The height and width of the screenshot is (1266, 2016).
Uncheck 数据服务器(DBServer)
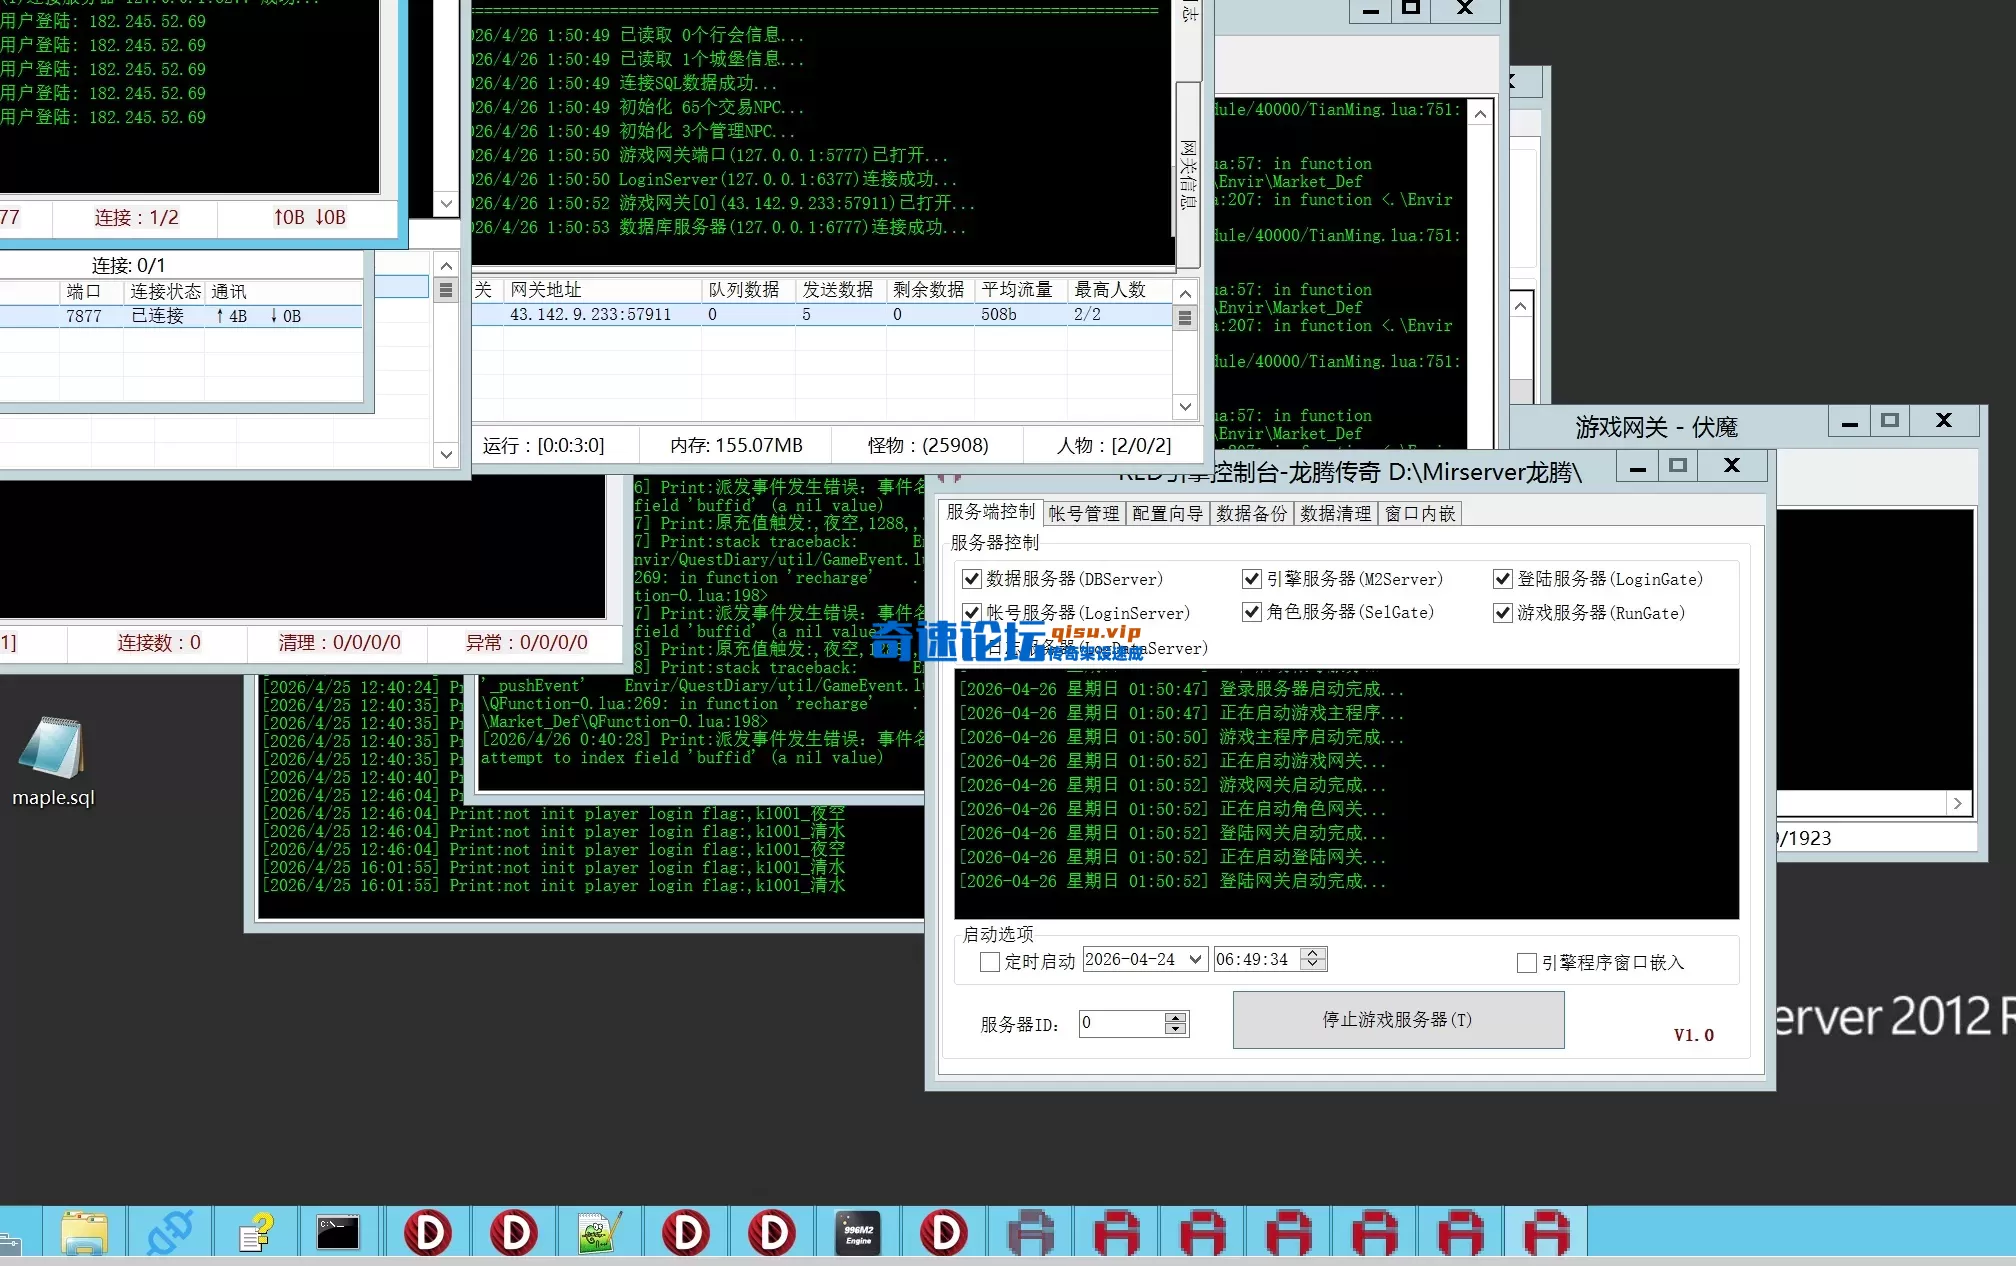point(971,578)
